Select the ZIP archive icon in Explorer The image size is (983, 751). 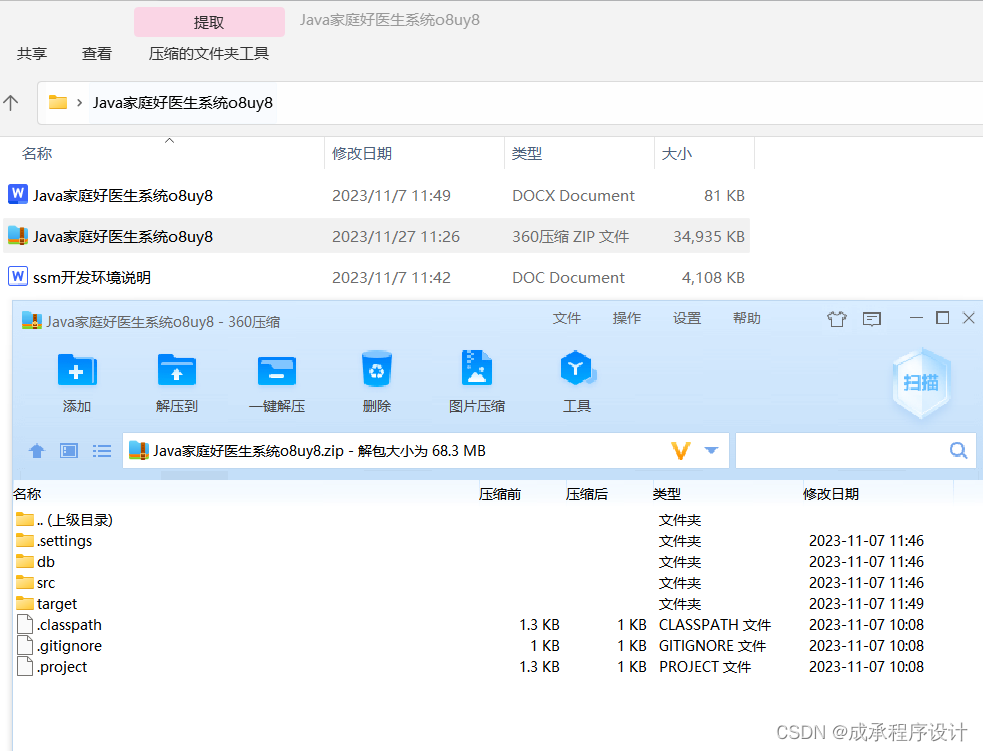[x=18, y=236]
